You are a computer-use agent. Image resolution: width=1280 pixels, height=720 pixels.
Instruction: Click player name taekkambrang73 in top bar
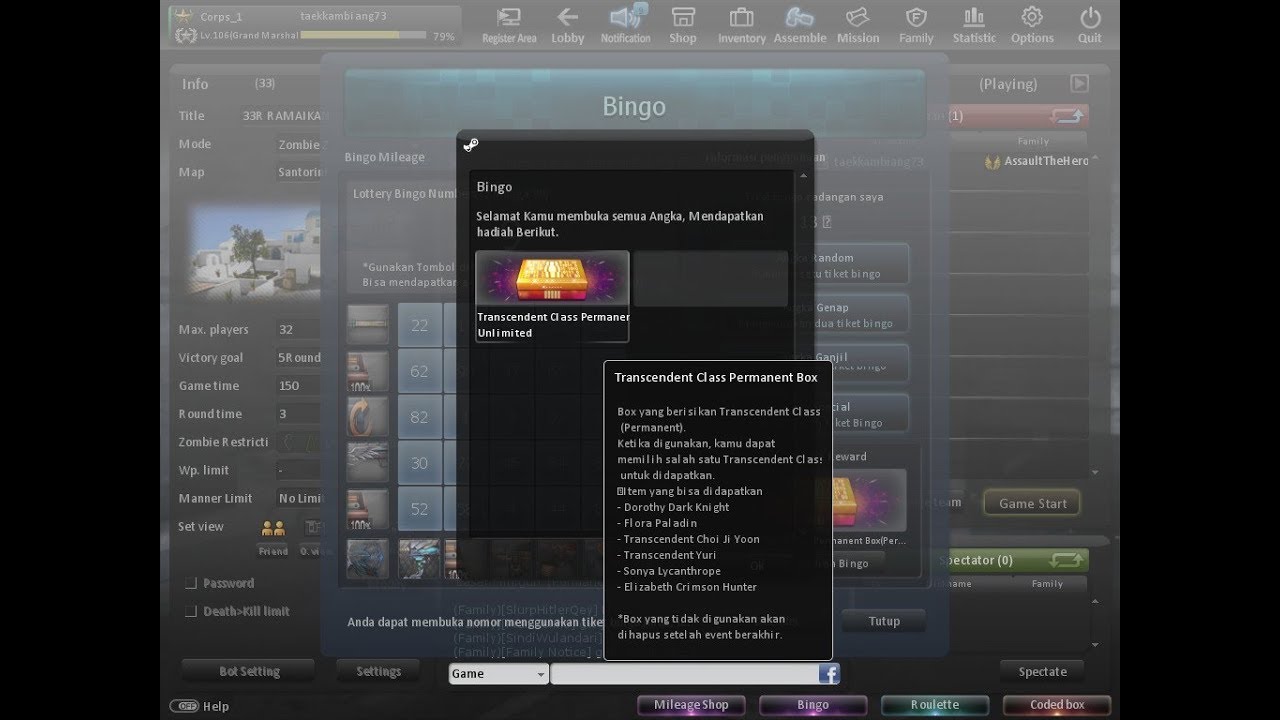(342, 16)
